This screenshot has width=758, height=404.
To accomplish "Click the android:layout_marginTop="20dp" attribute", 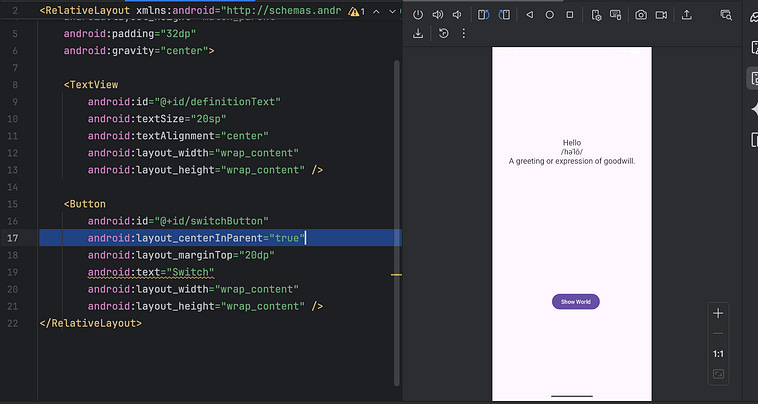I will [x=181, y=255].
